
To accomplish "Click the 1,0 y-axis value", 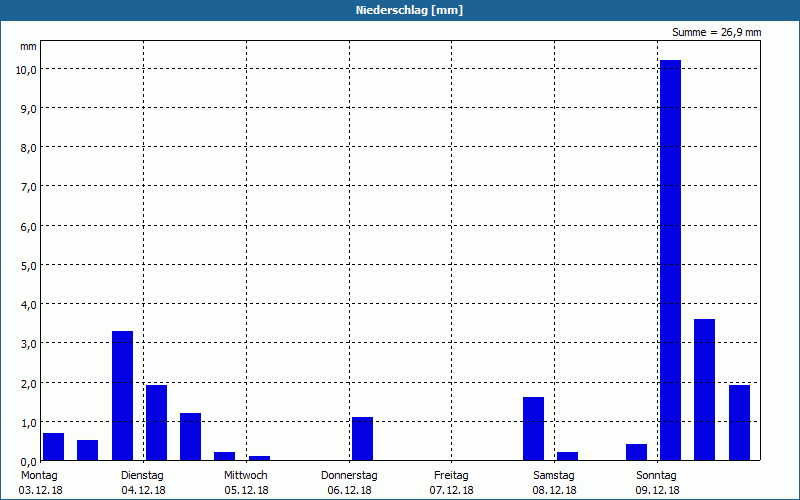I will [28, 423].
